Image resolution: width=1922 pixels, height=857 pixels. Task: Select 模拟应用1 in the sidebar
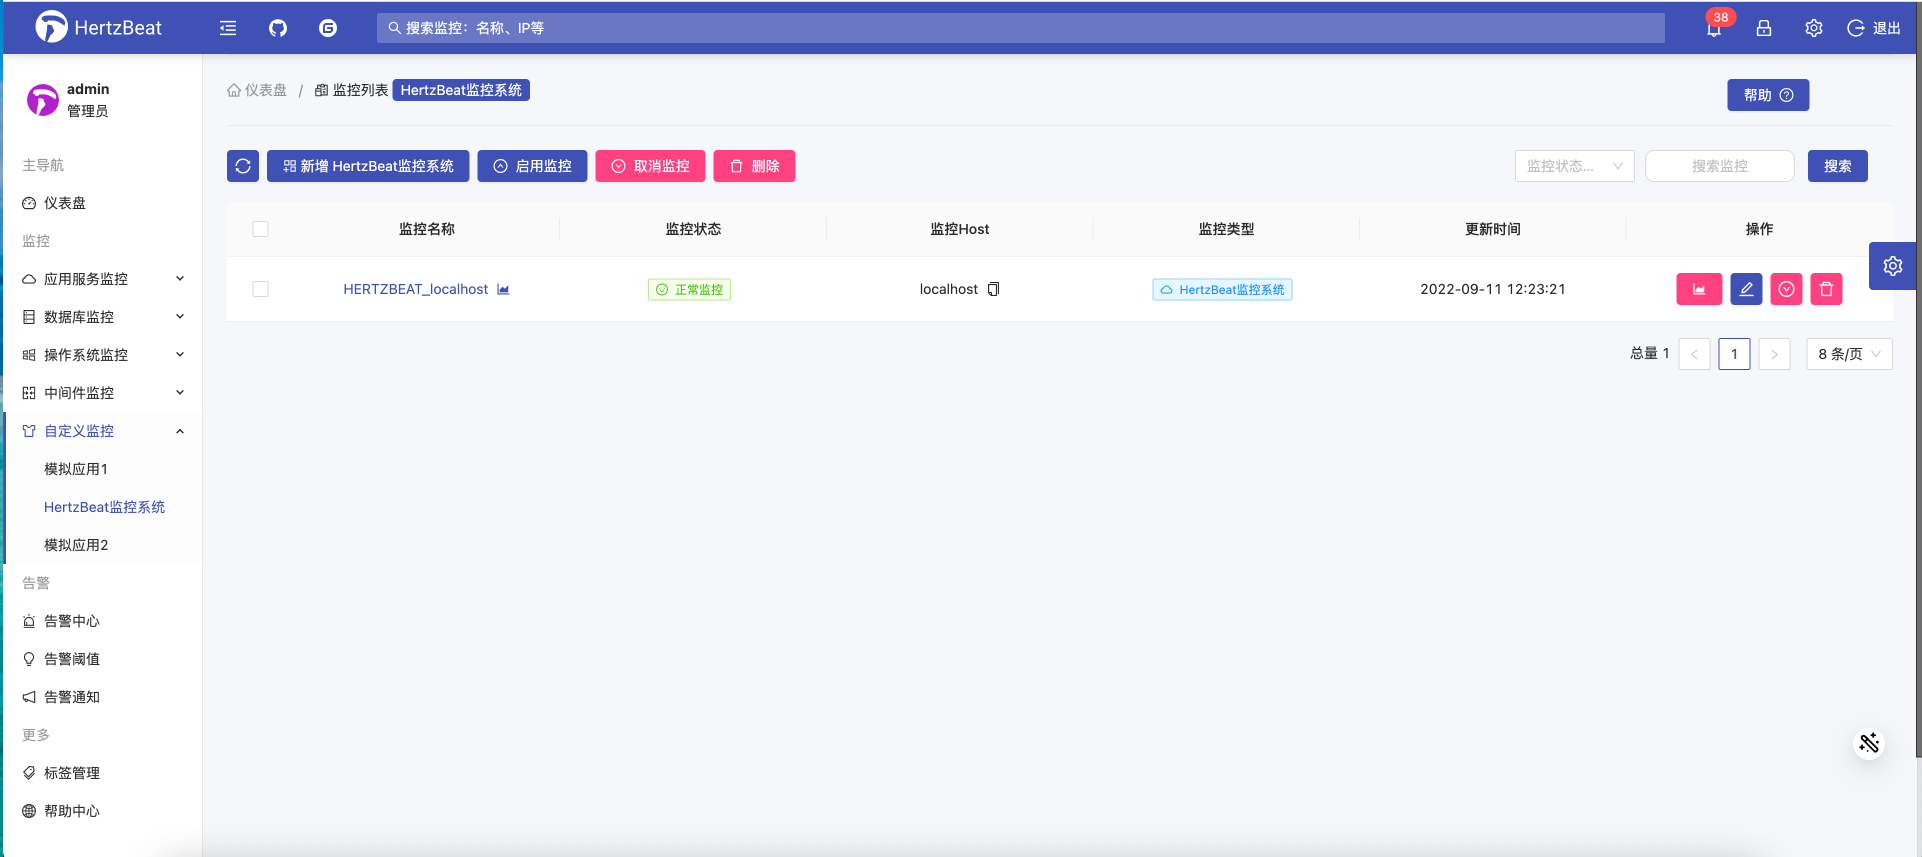point(76,469)
